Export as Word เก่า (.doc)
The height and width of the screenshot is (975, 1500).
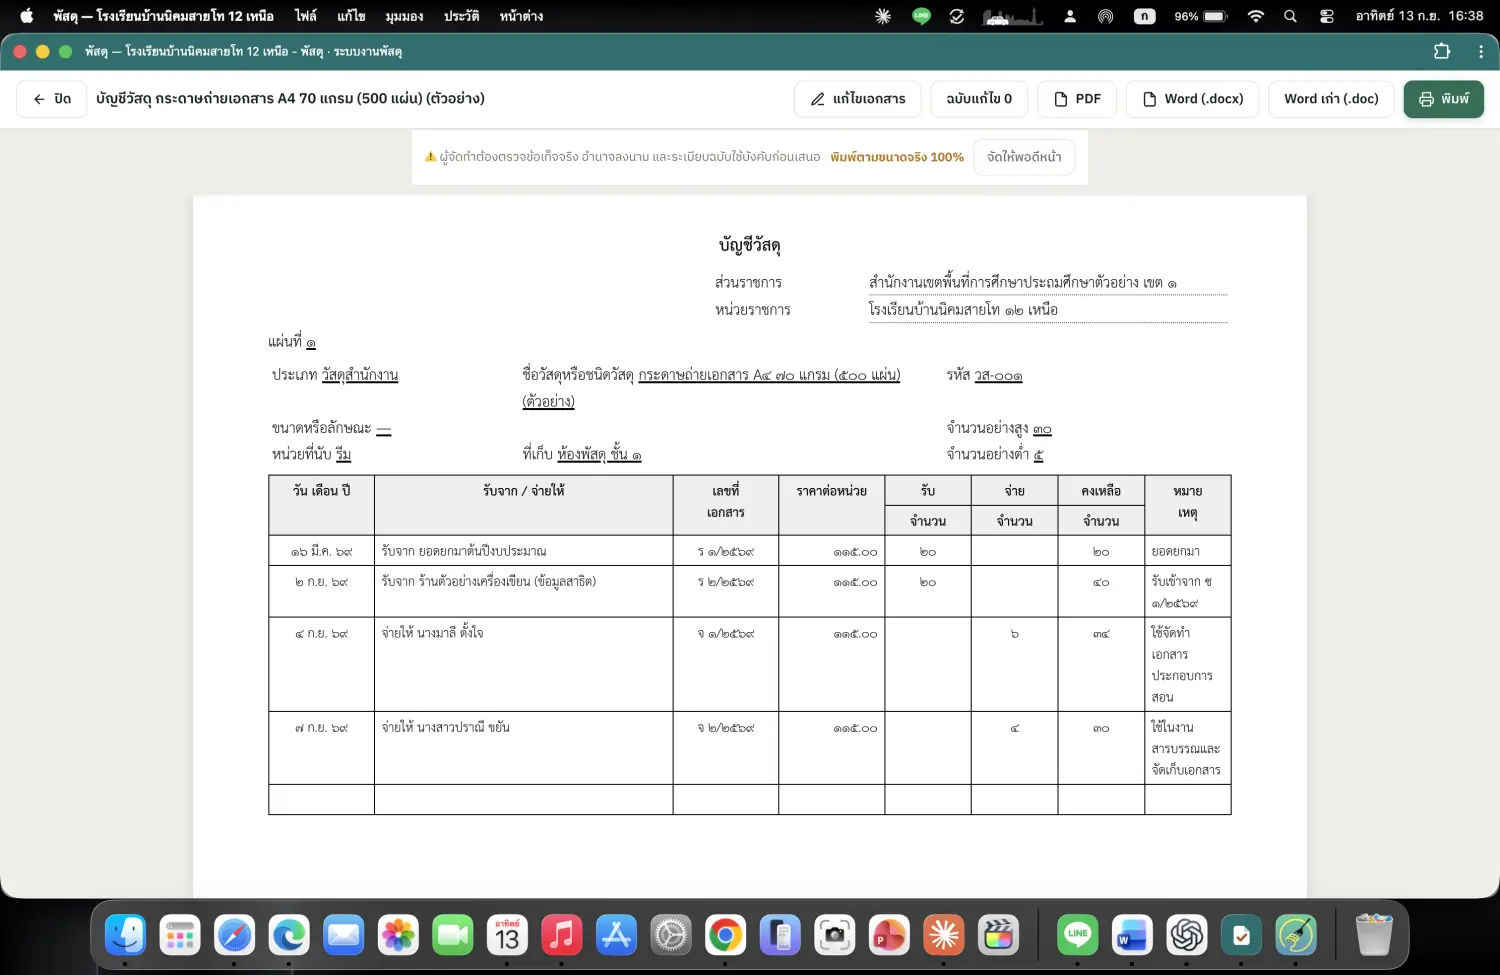(x=1331, y=99)
